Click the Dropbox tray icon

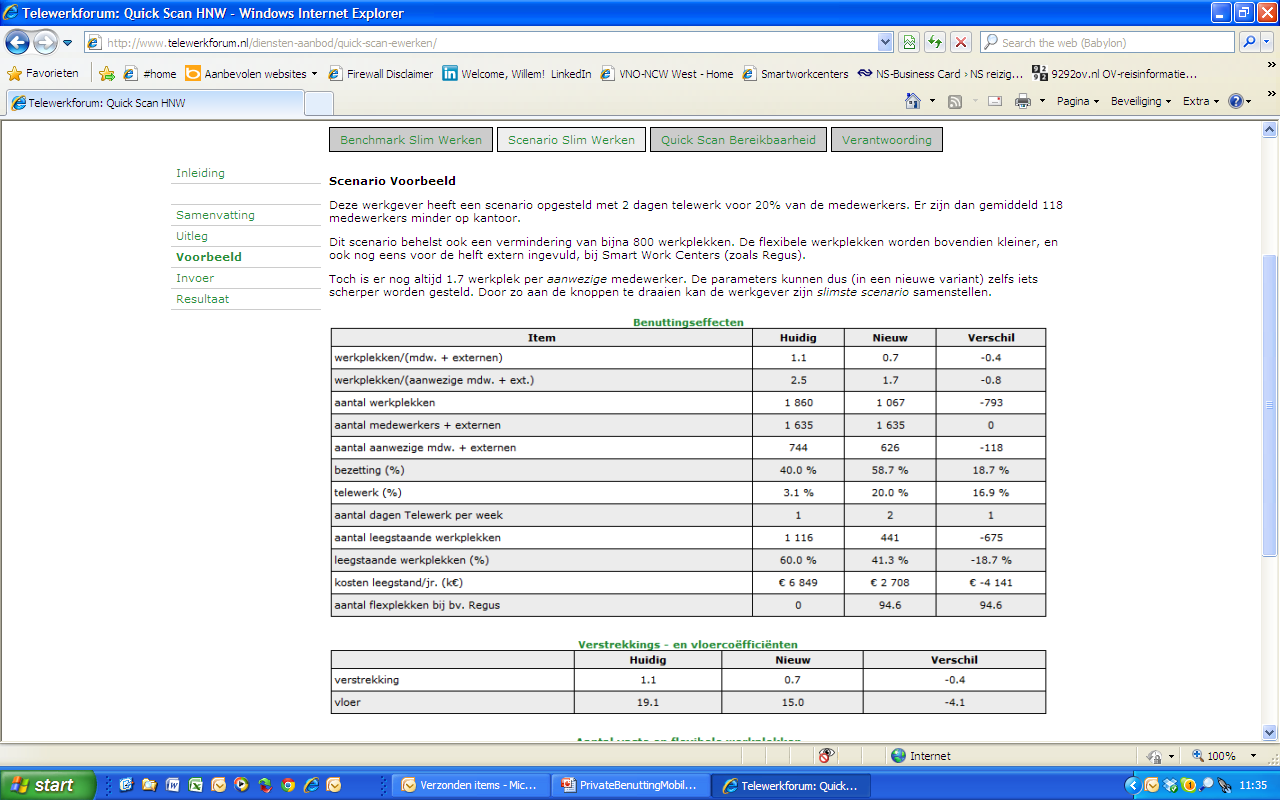click(1171, 785)
